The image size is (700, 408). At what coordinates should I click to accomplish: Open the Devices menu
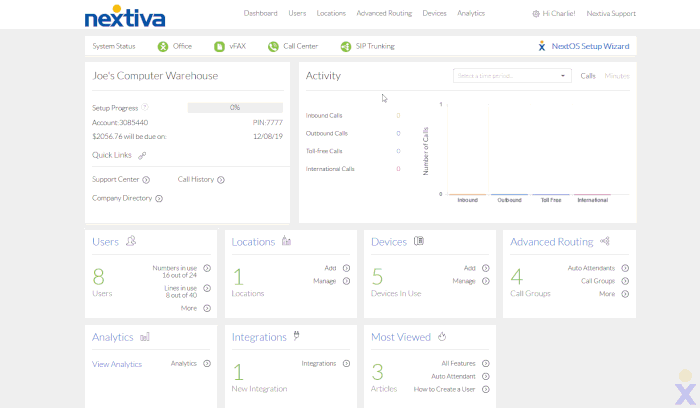[434, 13]
